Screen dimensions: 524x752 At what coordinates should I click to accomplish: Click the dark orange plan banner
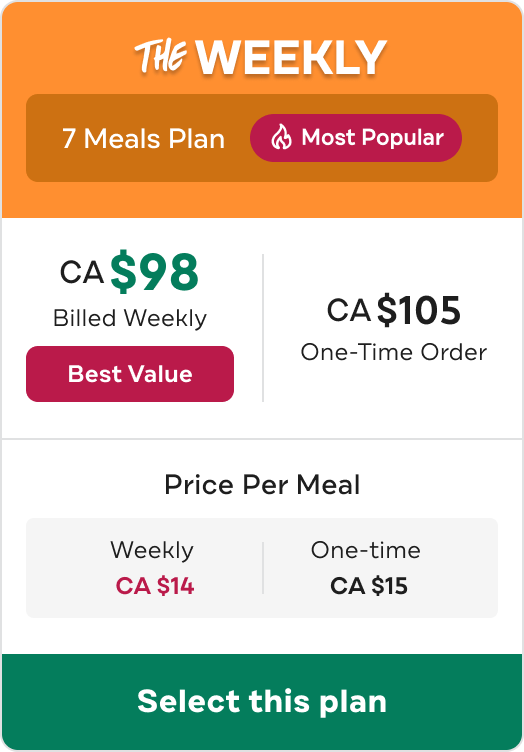pyautogui.click(x=262, y=138)
